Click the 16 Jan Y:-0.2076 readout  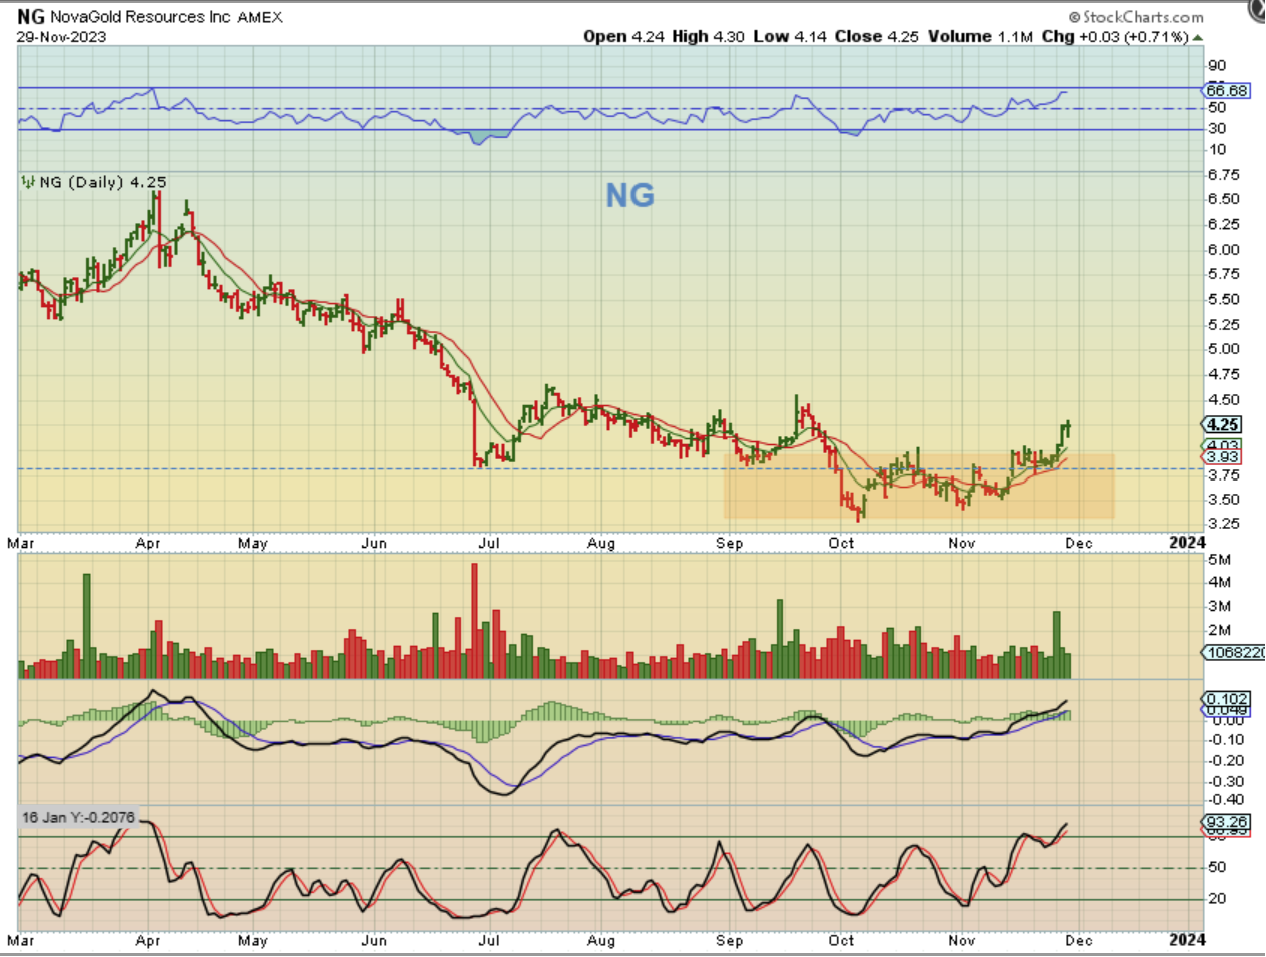(x=78, y=817)
